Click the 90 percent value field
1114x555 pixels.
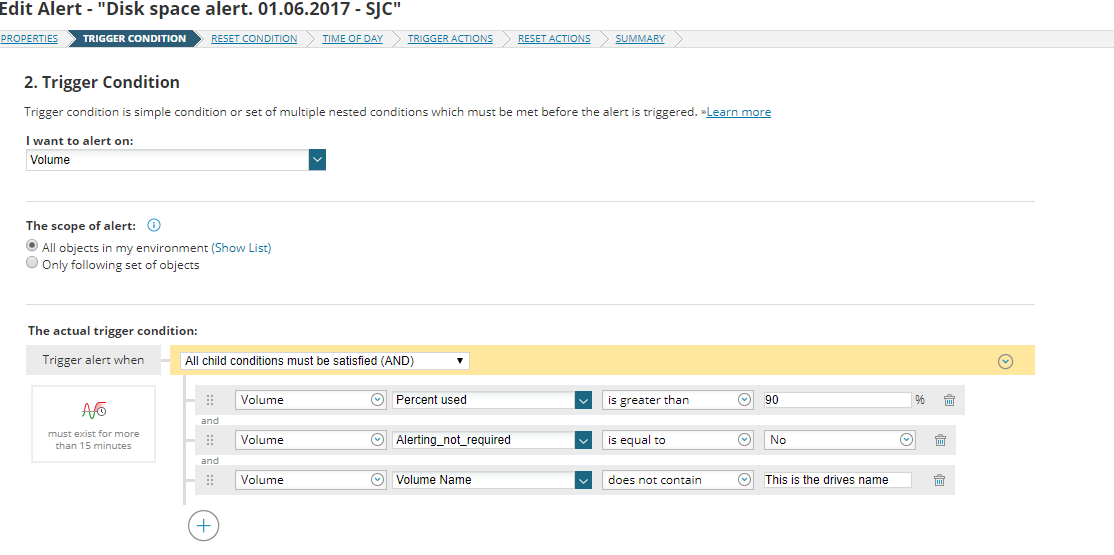click(837, 400)
